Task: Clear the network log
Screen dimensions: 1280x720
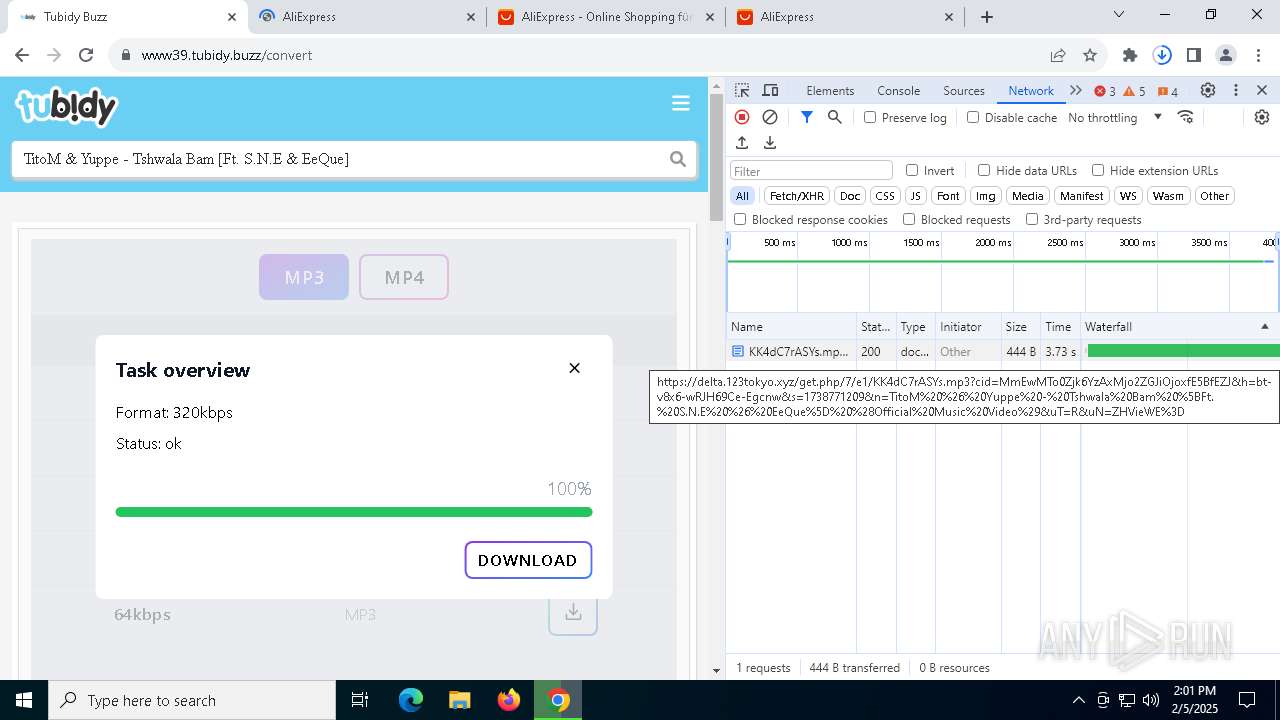Action: (770, 117)
